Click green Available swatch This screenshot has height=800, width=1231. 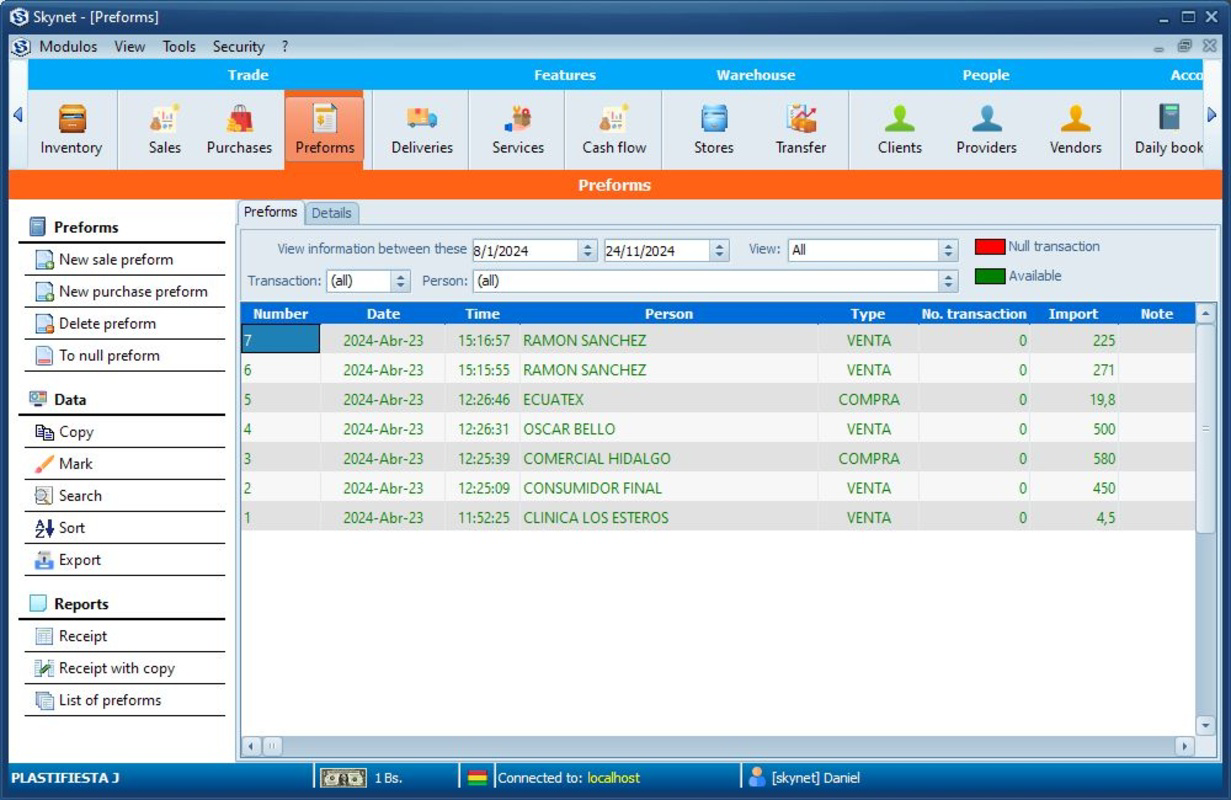[990, 277]
